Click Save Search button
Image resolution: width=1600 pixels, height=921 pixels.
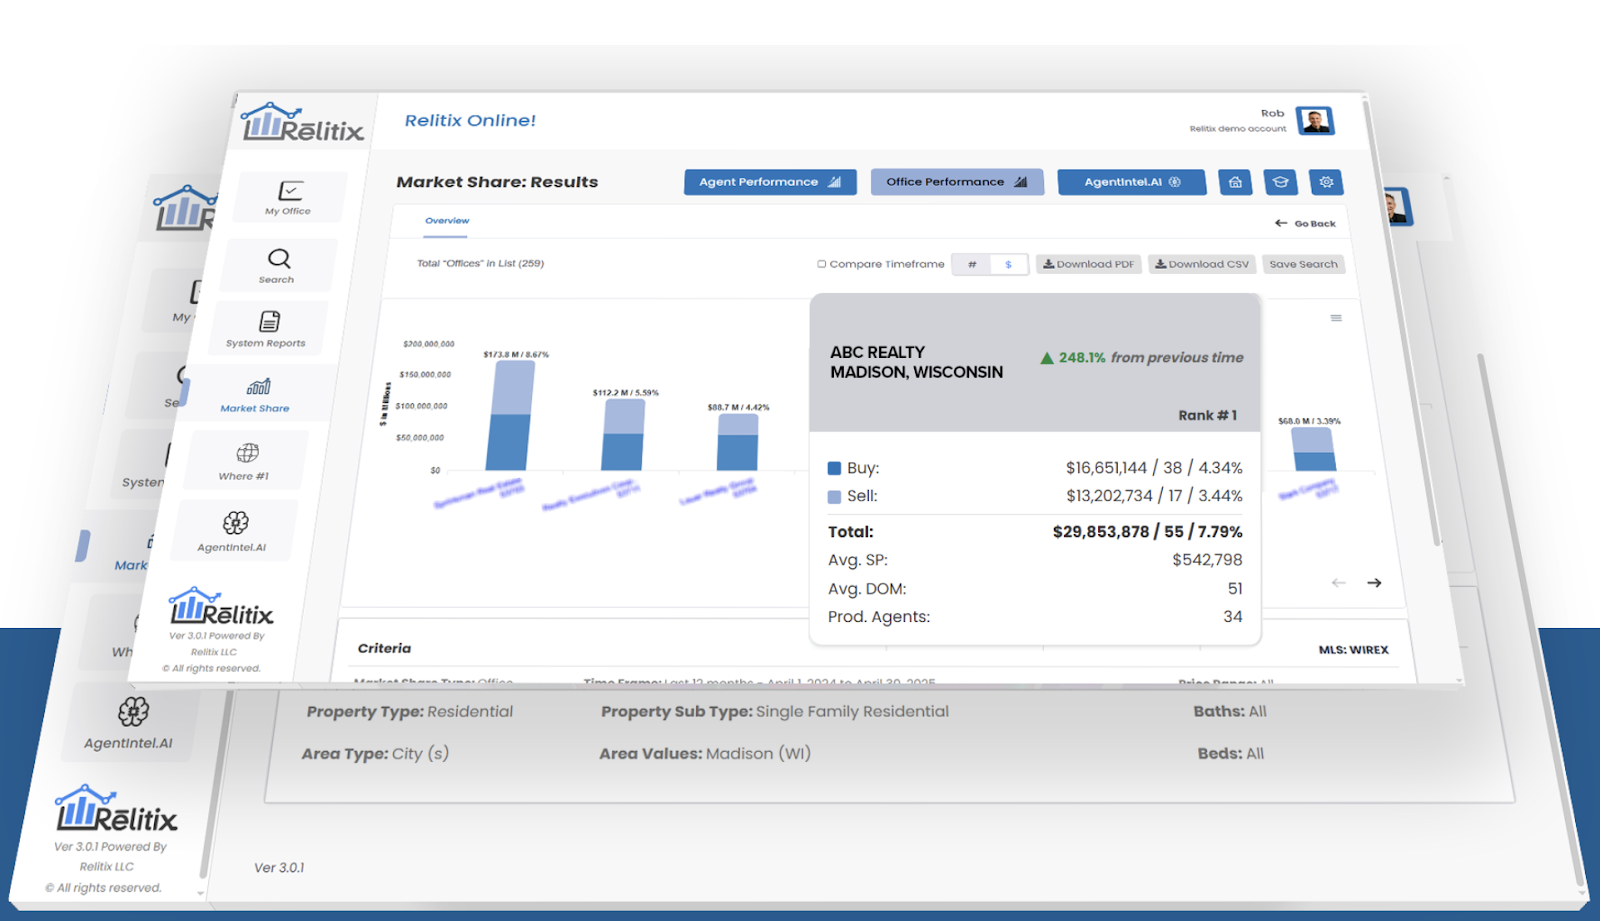coord(1303,264)
